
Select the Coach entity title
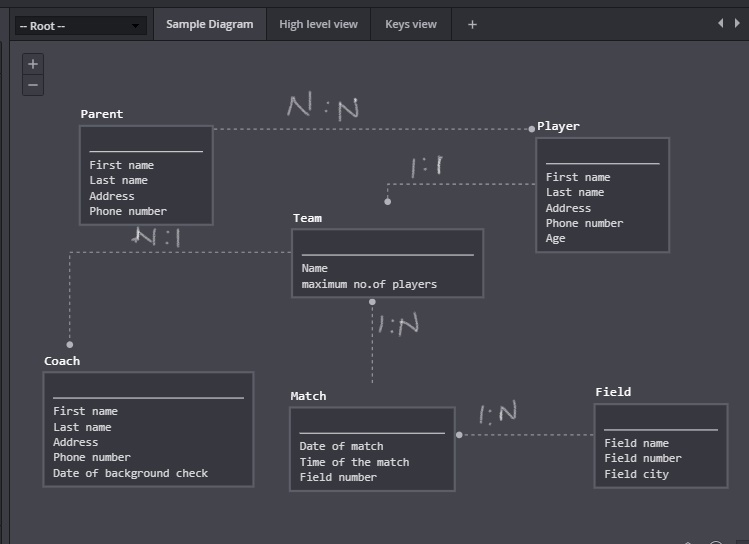point(62,361)
